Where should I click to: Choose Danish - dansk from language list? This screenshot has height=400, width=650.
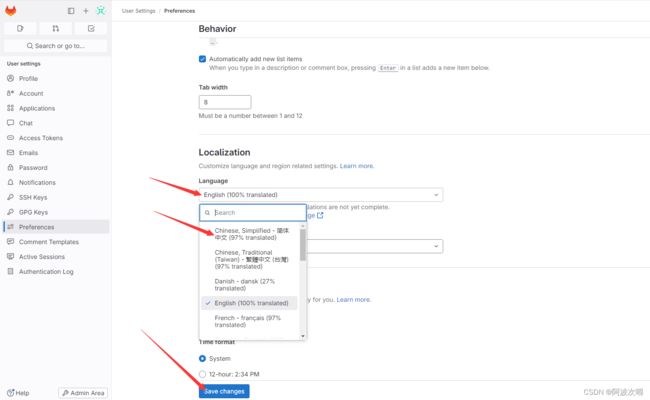[249, 285]
